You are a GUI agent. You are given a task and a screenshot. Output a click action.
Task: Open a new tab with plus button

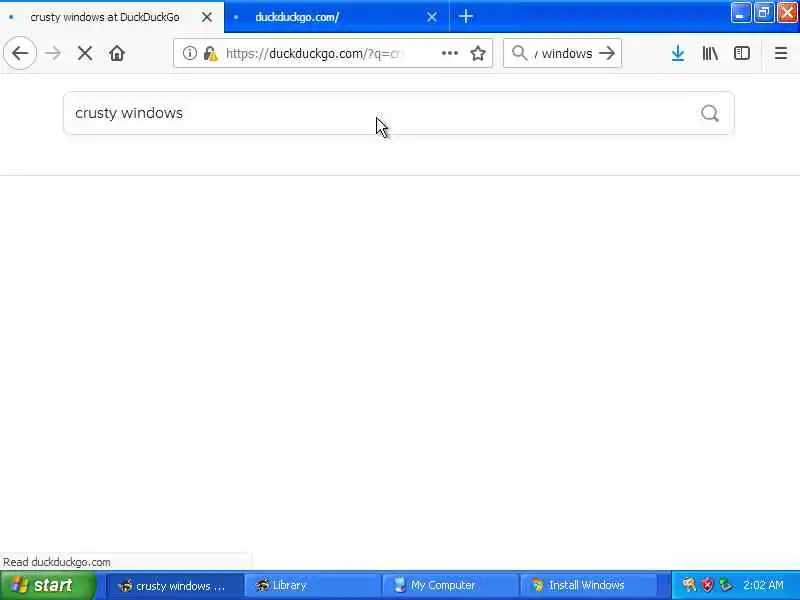tap(465, 16)
